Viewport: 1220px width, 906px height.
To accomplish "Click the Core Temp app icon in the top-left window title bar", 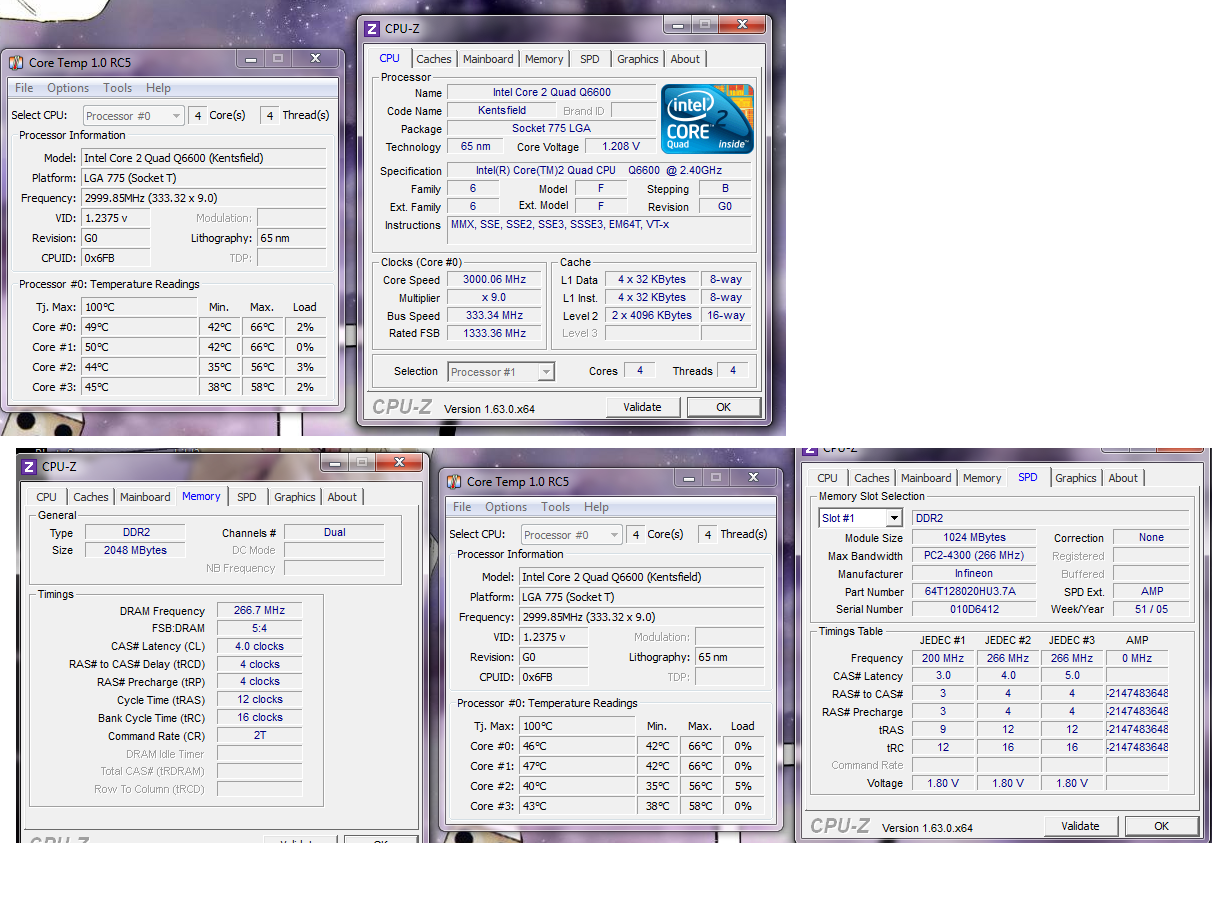I will pyautogui.click(x=16, y=62).
